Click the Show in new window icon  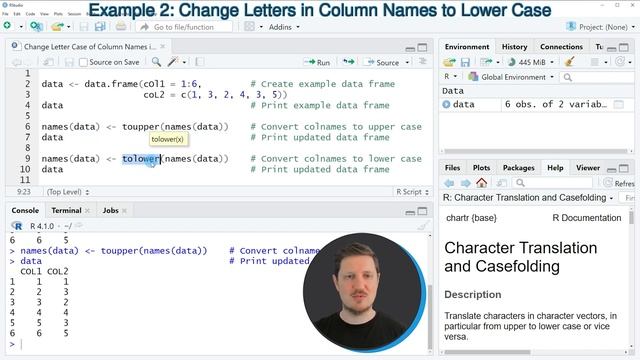(x=48, y=62)
